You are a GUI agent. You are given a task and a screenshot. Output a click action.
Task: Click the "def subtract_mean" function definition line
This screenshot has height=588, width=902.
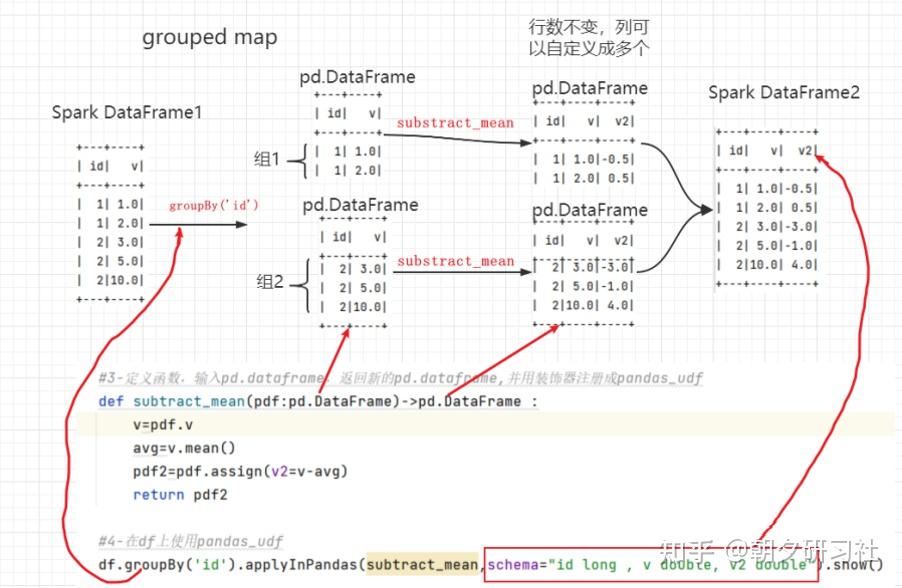click(318, 401)
